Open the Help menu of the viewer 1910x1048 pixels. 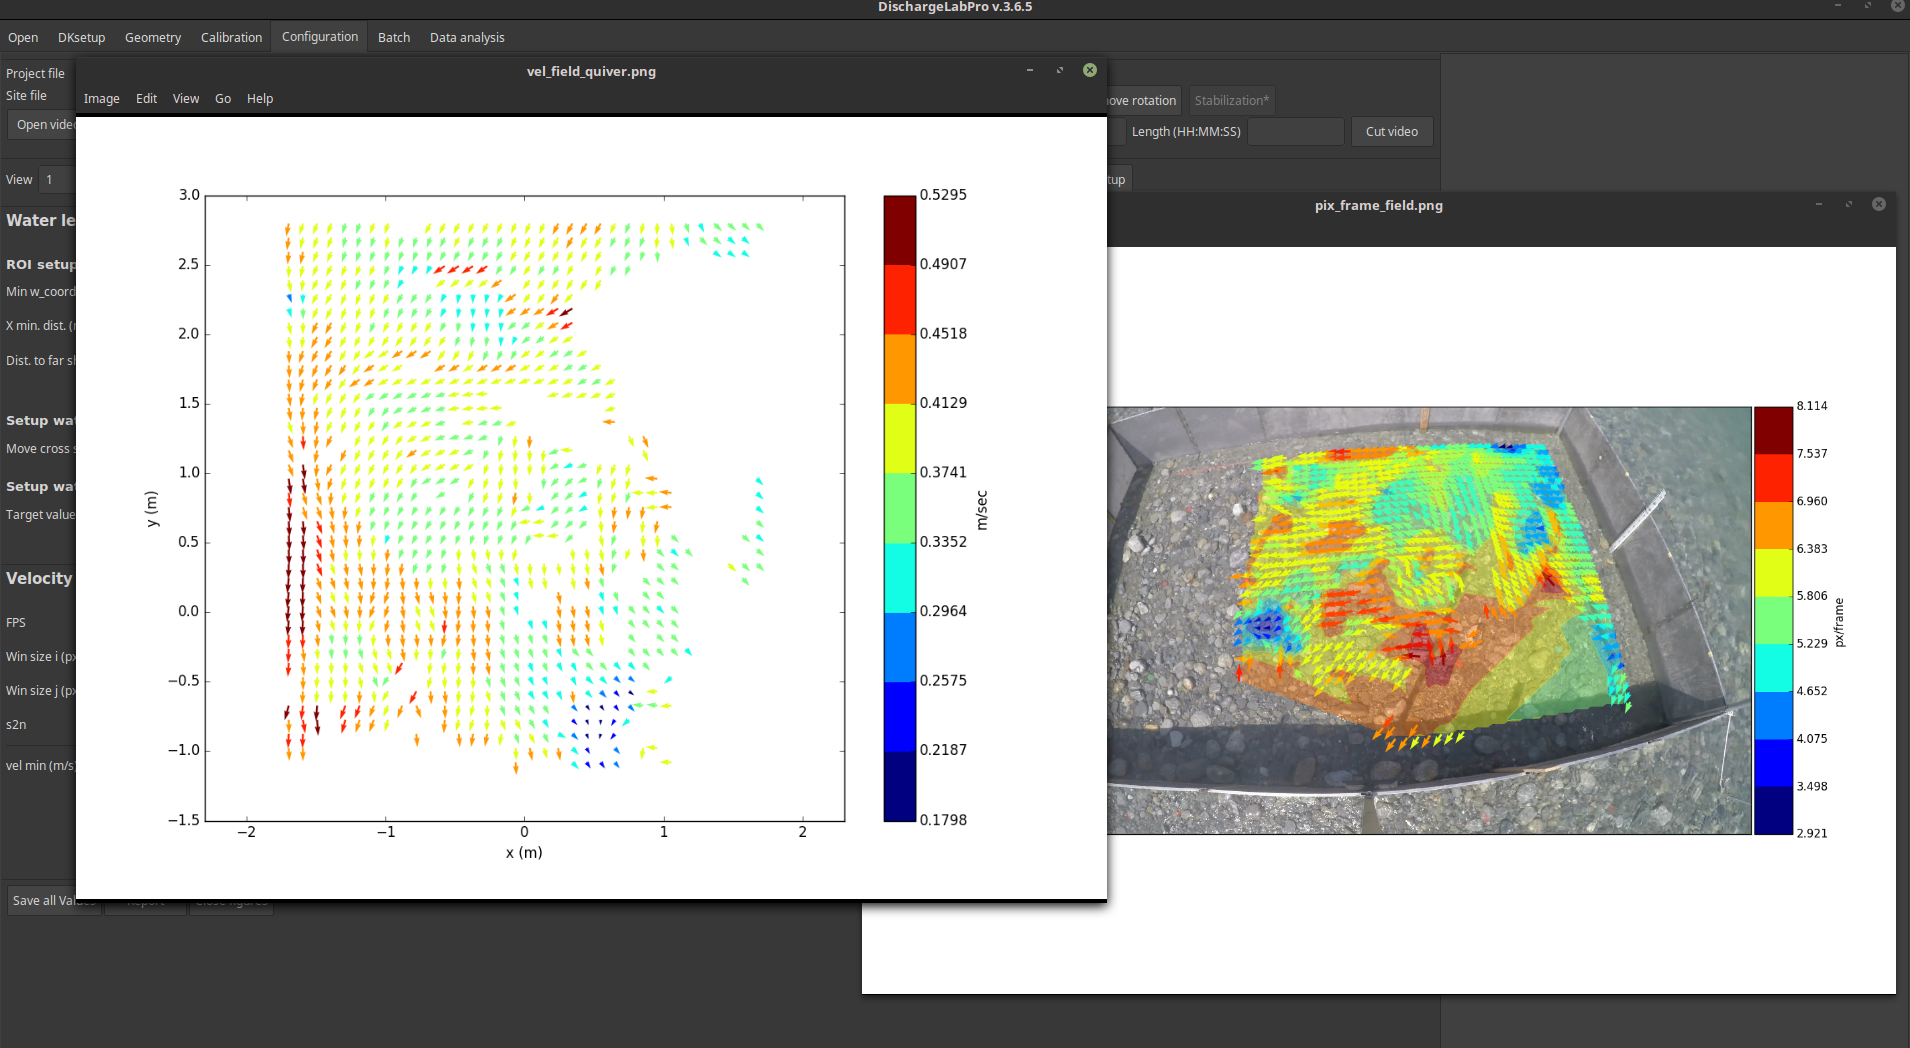point(260,99)
